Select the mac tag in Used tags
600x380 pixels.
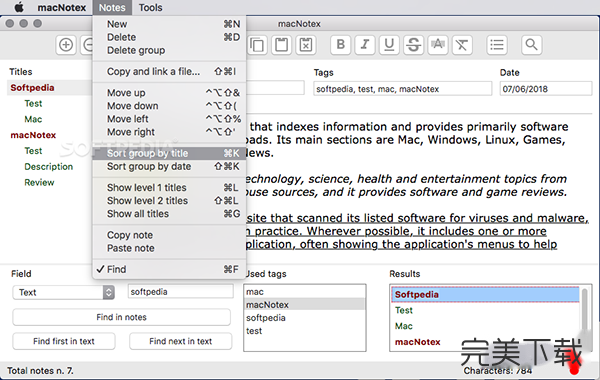(305, 292)
